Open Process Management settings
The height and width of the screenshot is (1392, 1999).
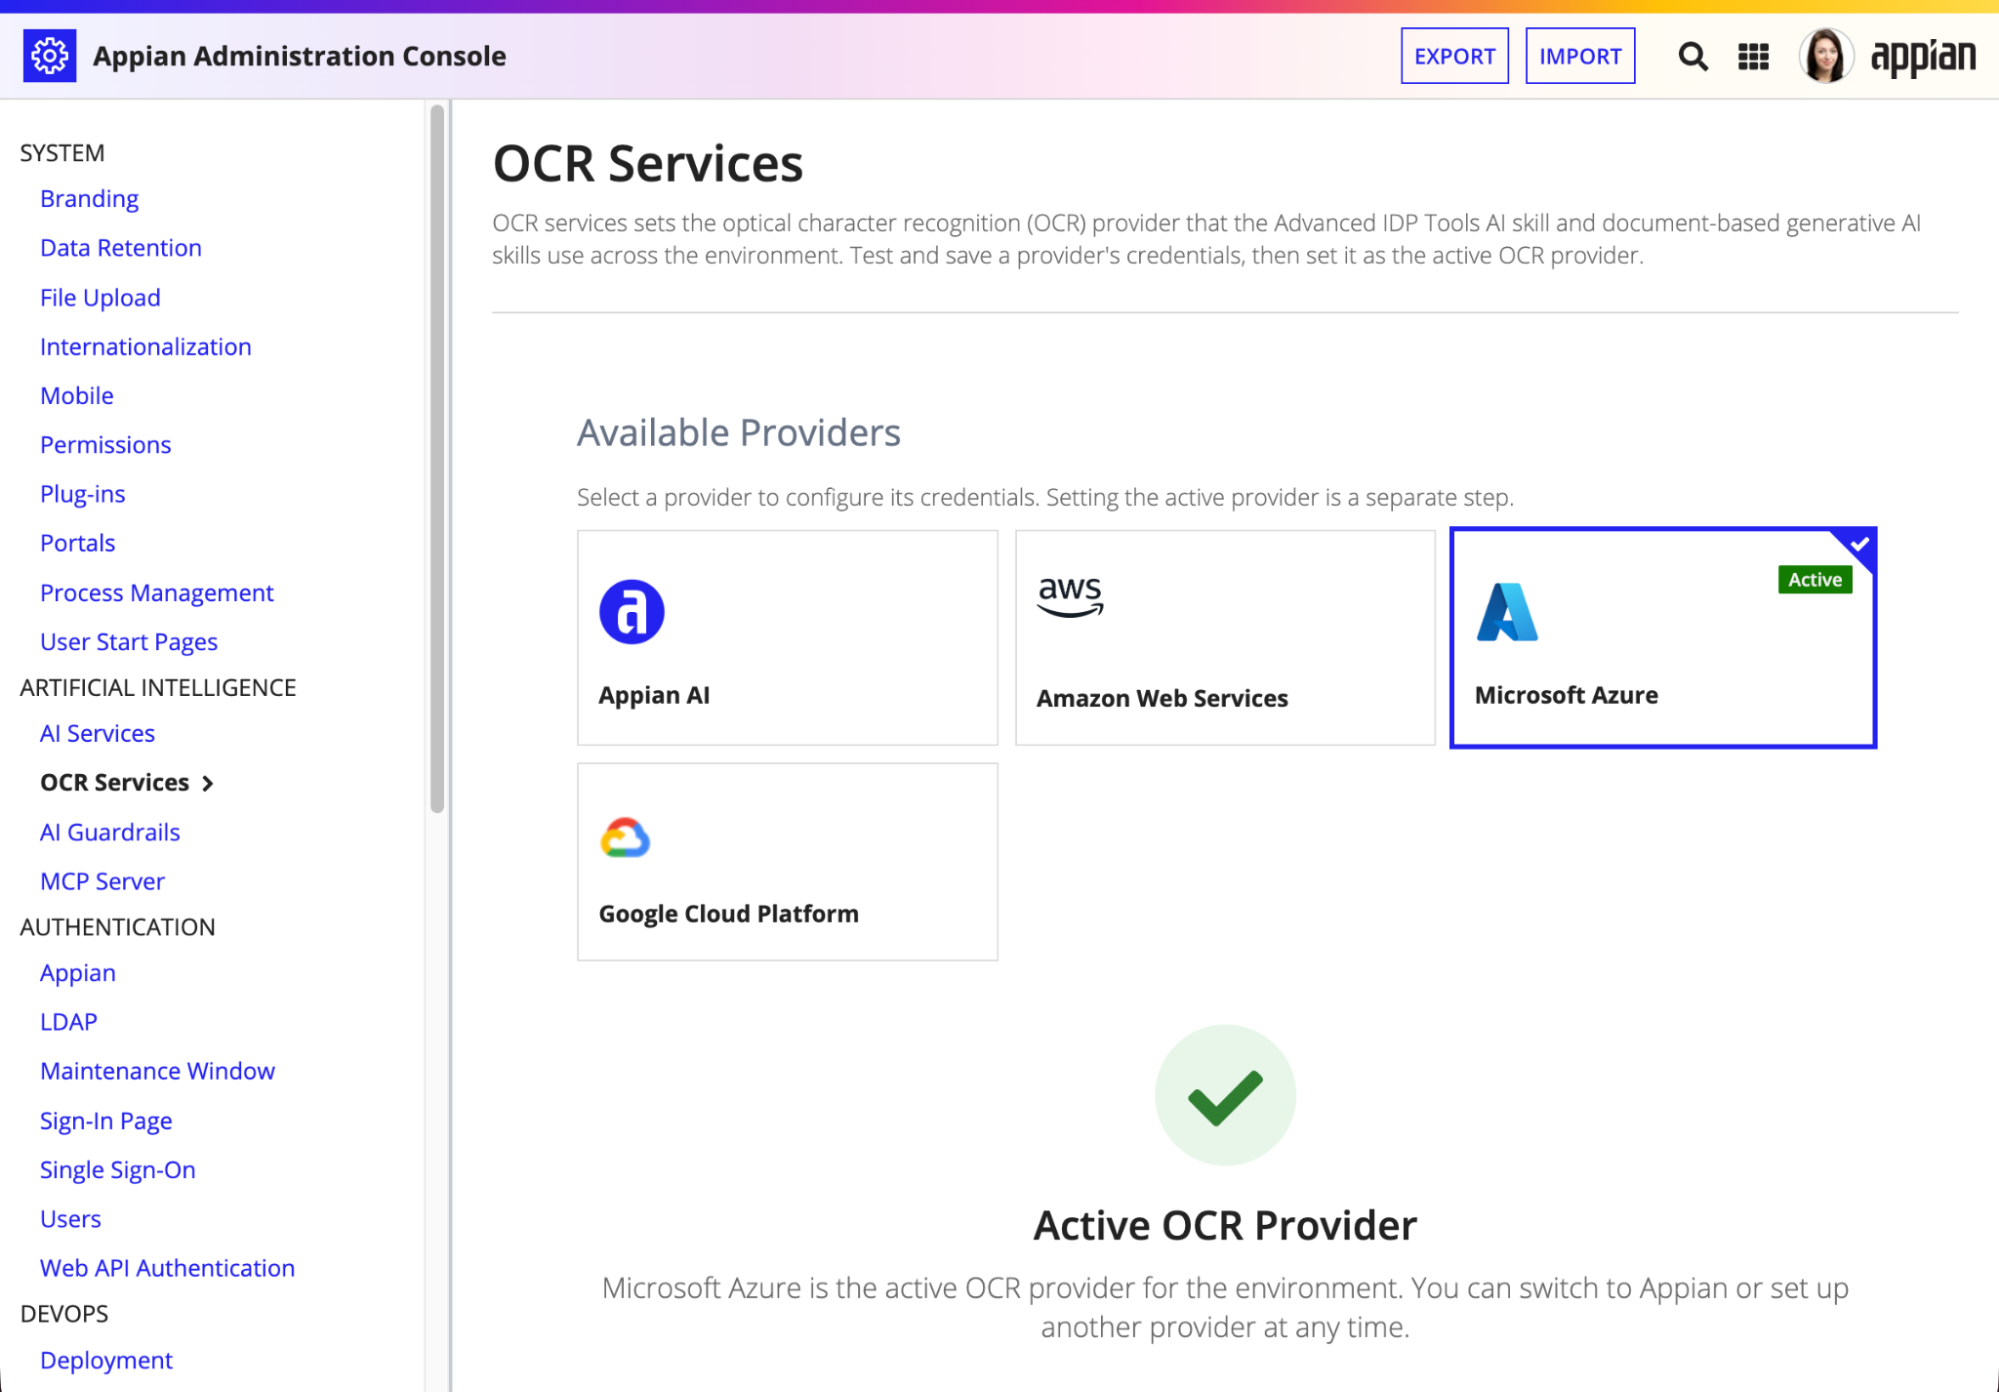pos(157,593)
